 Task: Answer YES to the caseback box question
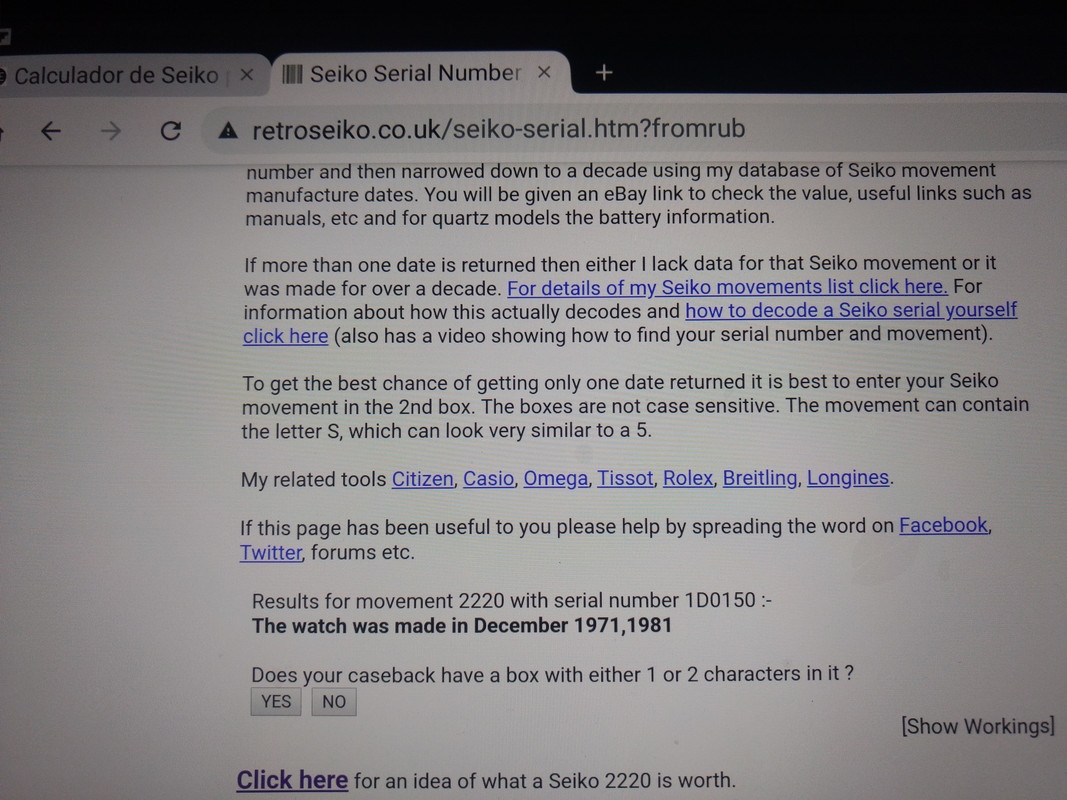276,701
